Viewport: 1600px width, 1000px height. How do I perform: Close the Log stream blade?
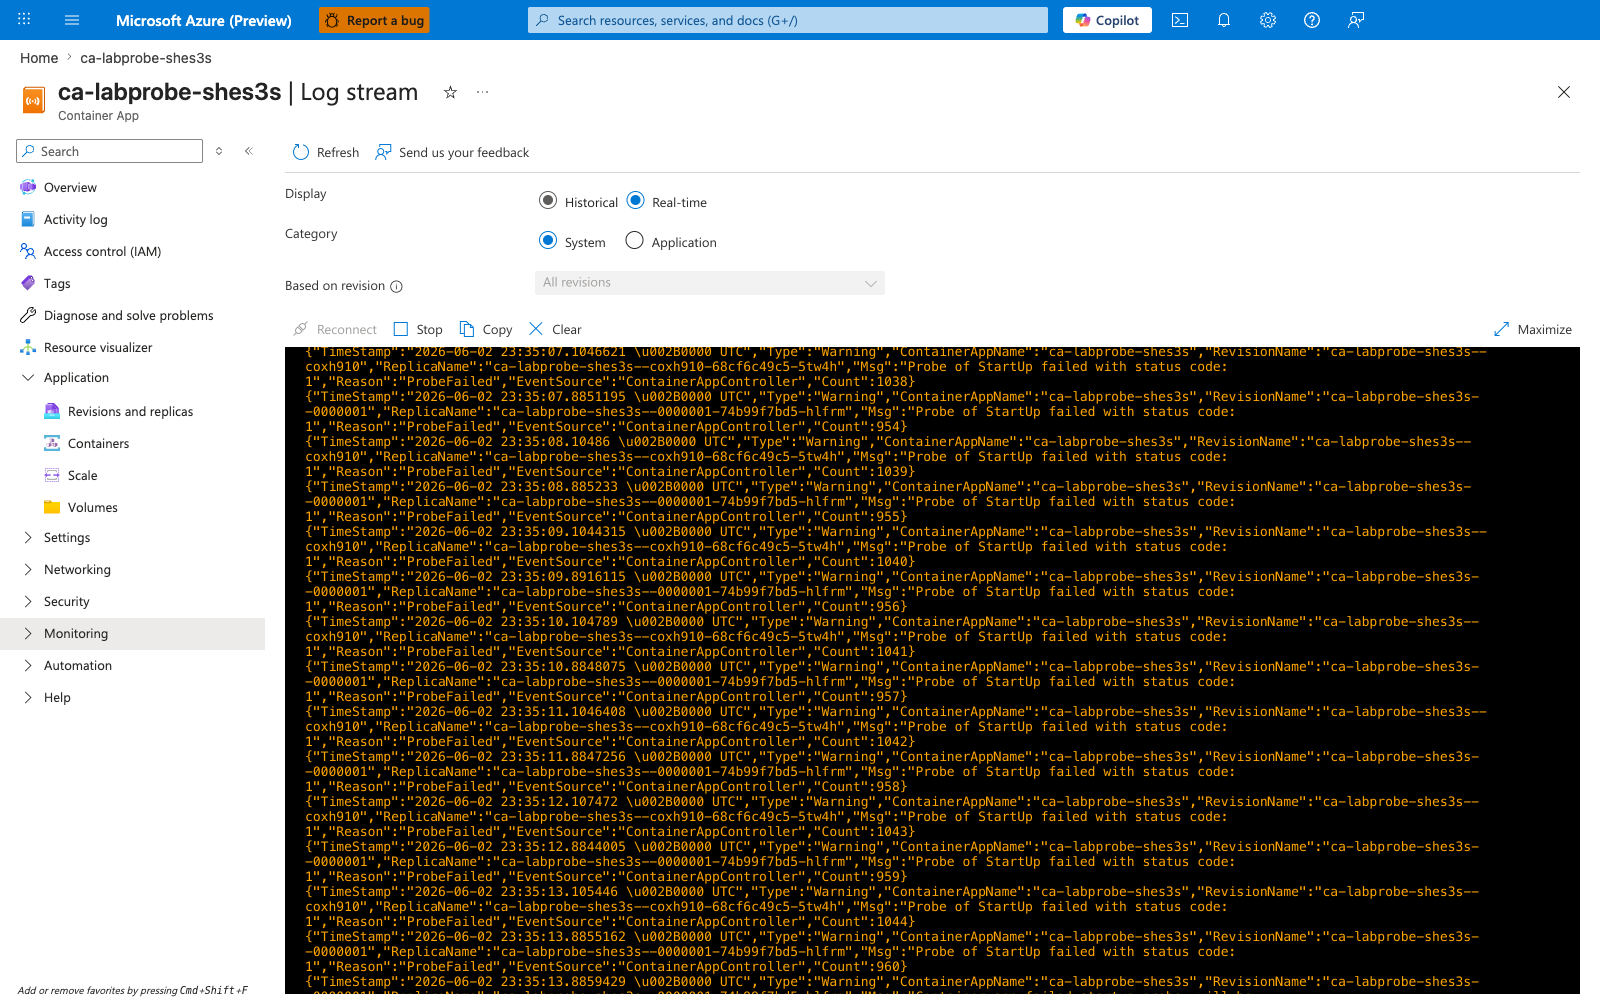coord(1564,92)
